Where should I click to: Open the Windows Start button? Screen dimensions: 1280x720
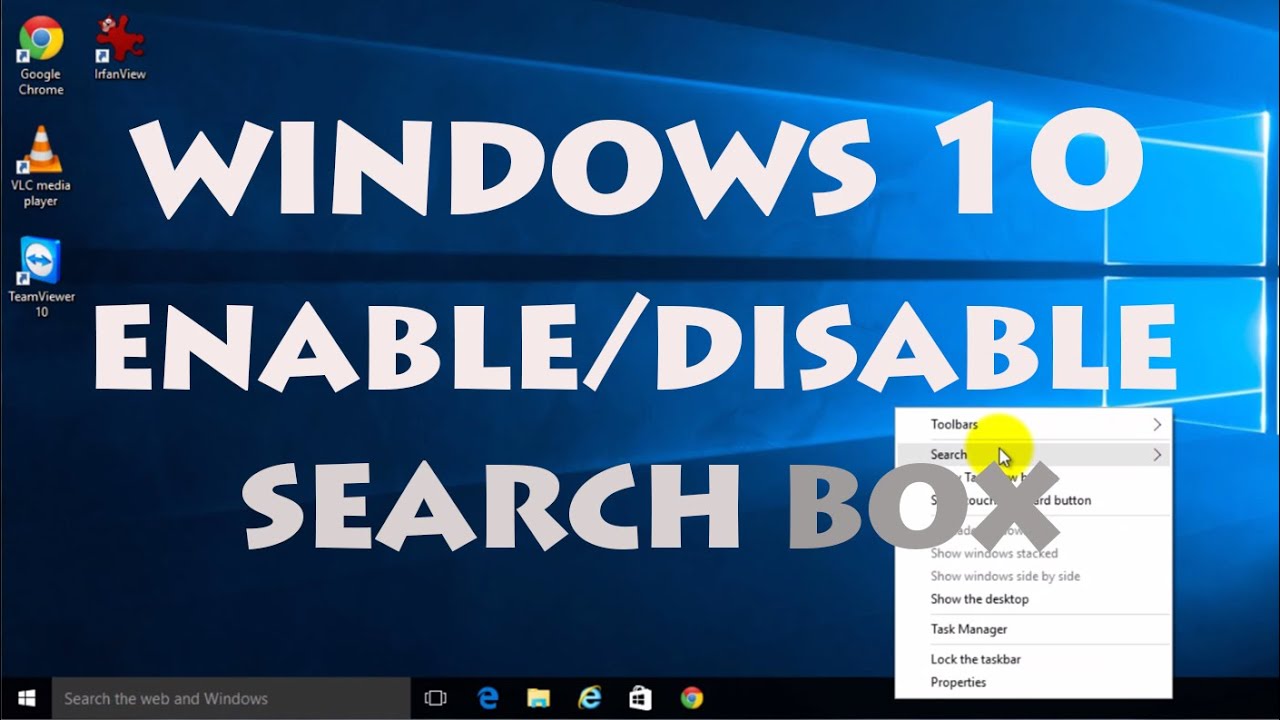[x=25, y=698]
